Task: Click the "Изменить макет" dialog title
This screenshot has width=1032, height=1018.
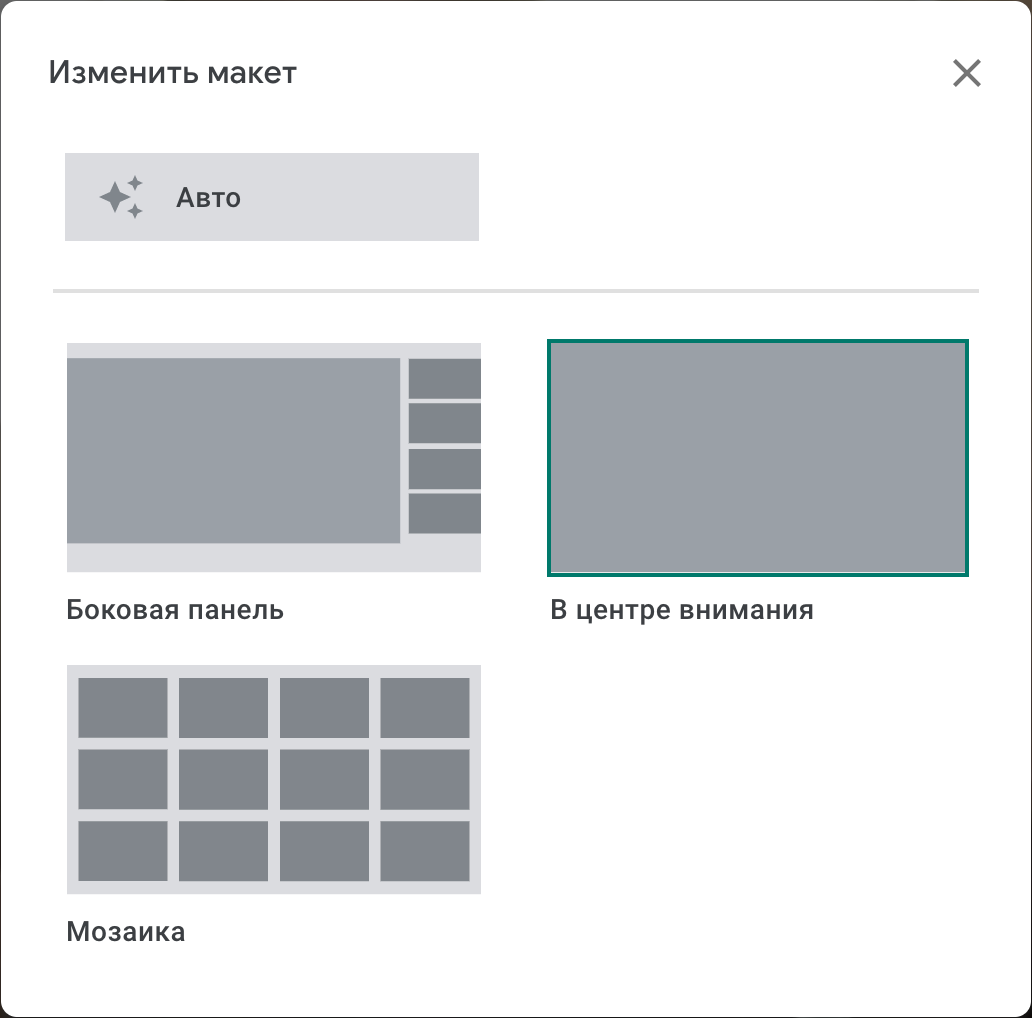Action: point(172,73)
